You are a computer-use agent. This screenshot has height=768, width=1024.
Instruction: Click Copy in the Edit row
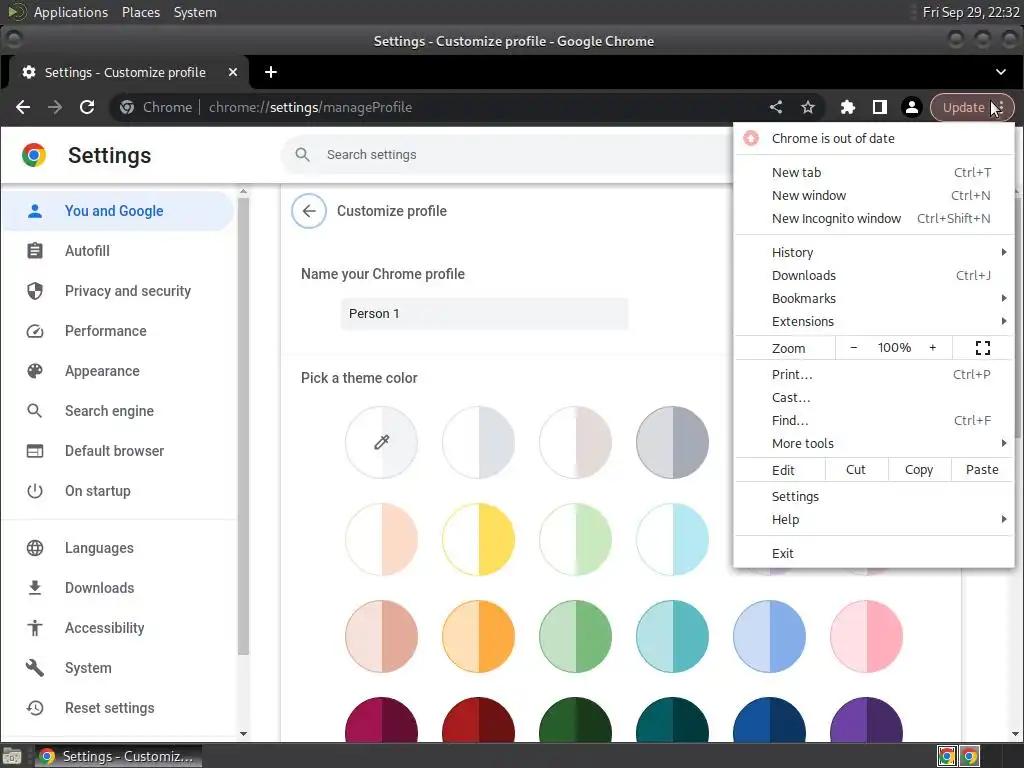918,470
